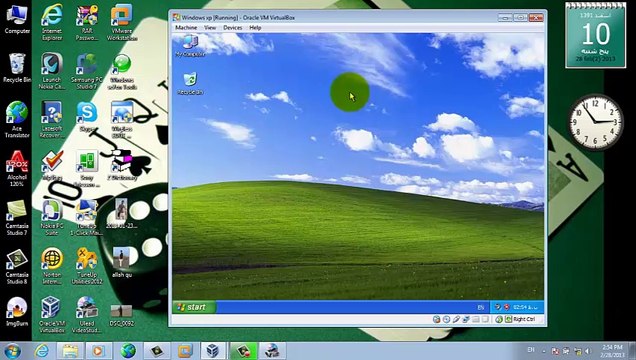Click the host taskbar clock 2:54 PM

612,351
